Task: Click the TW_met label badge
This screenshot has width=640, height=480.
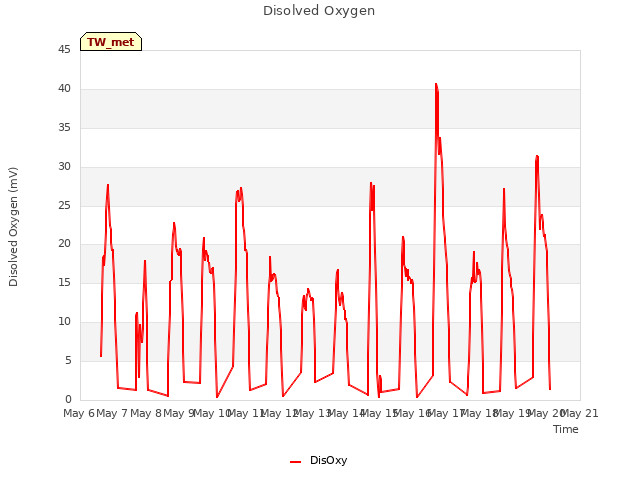Action: tap(111, 42)
